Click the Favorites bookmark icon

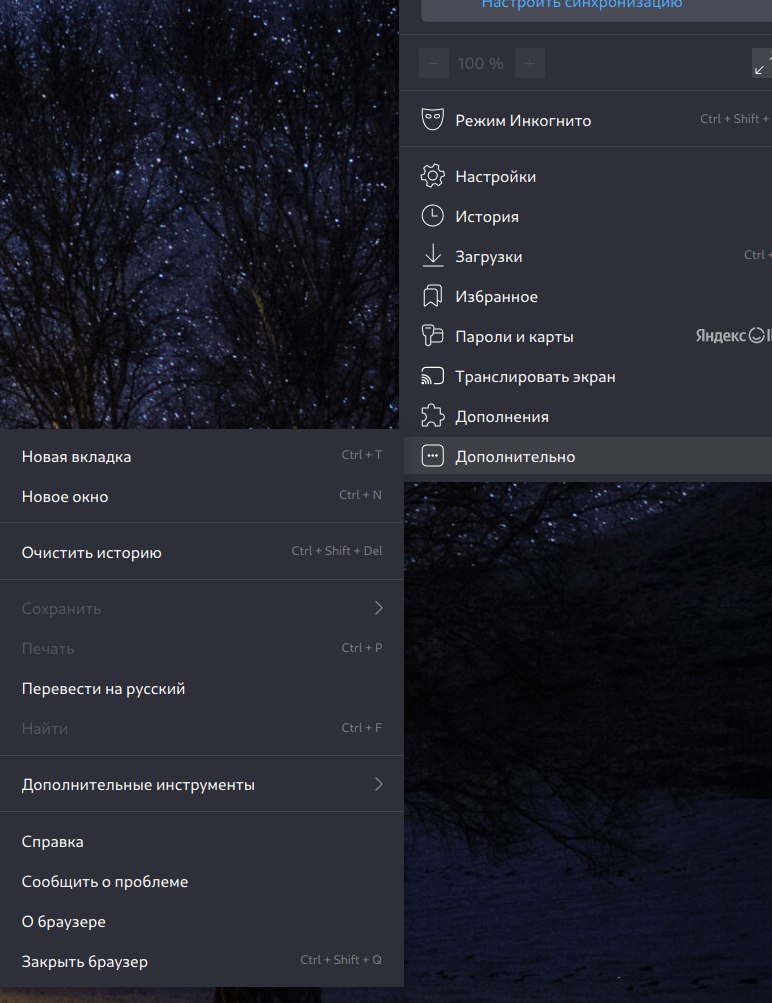point(432,296)
